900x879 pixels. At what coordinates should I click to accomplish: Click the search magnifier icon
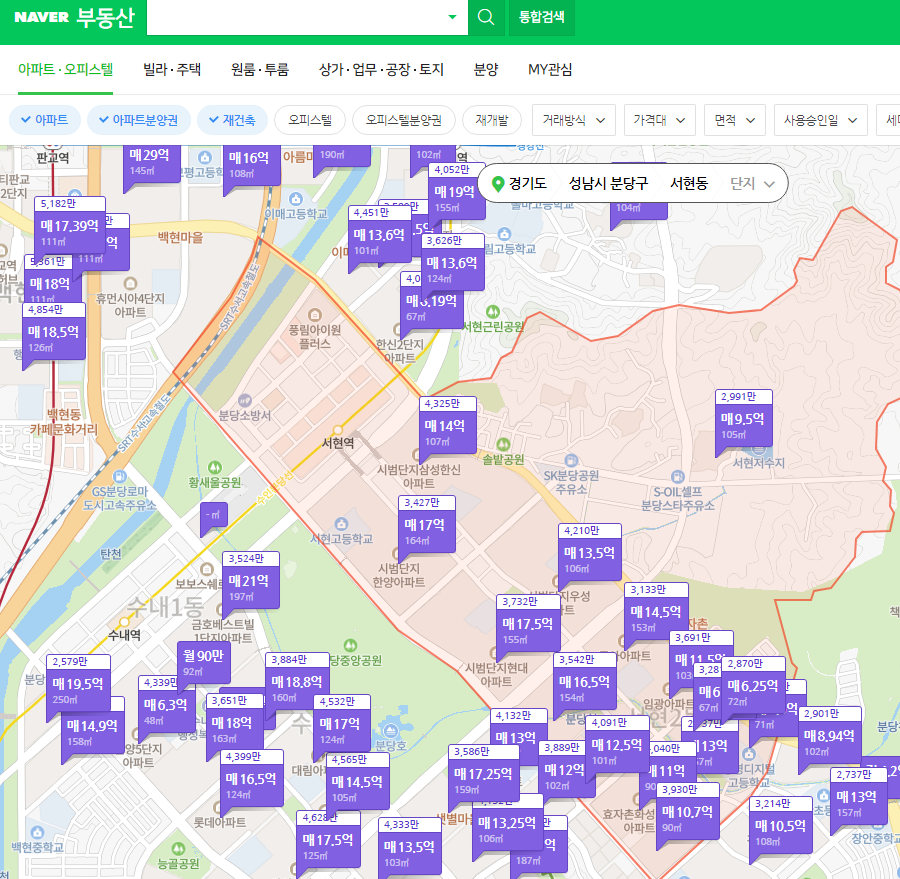(486, 17)
